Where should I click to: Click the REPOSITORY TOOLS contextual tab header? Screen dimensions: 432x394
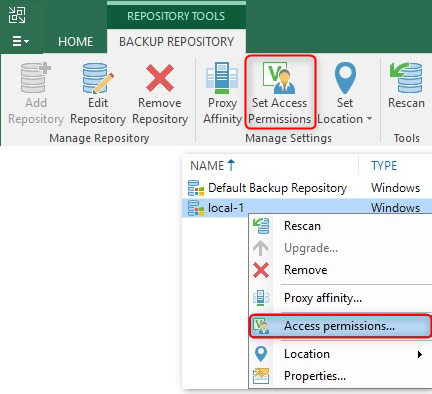176,16
